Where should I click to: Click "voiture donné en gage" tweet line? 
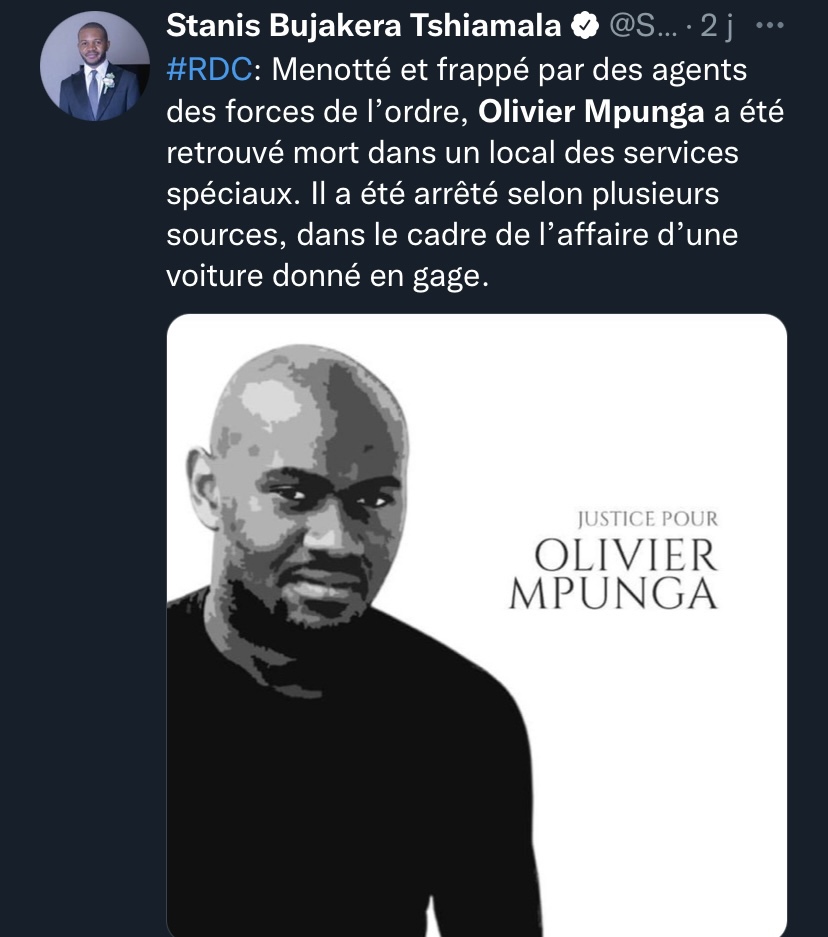pyautogui.click(x=326, y=275)
